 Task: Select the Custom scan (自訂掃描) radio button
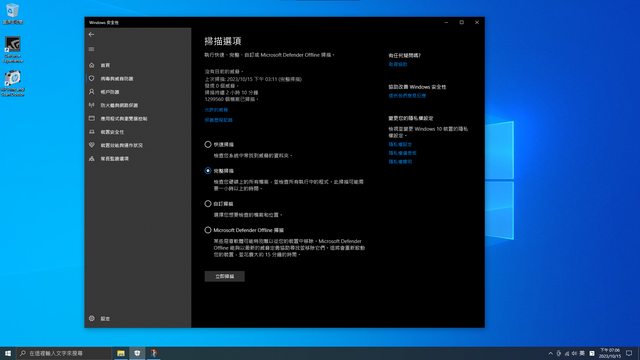click(x=208, y=204)
